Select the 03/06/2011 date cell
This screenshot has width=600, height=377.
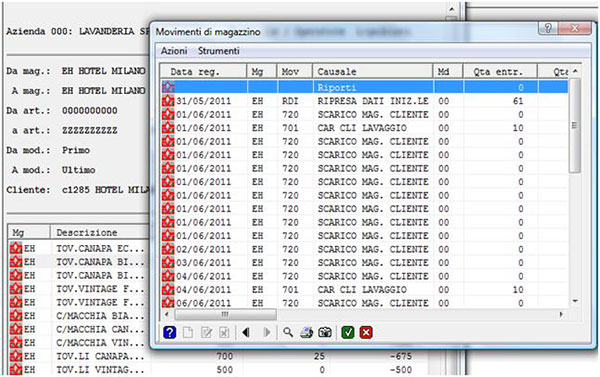tap(203, 263)
